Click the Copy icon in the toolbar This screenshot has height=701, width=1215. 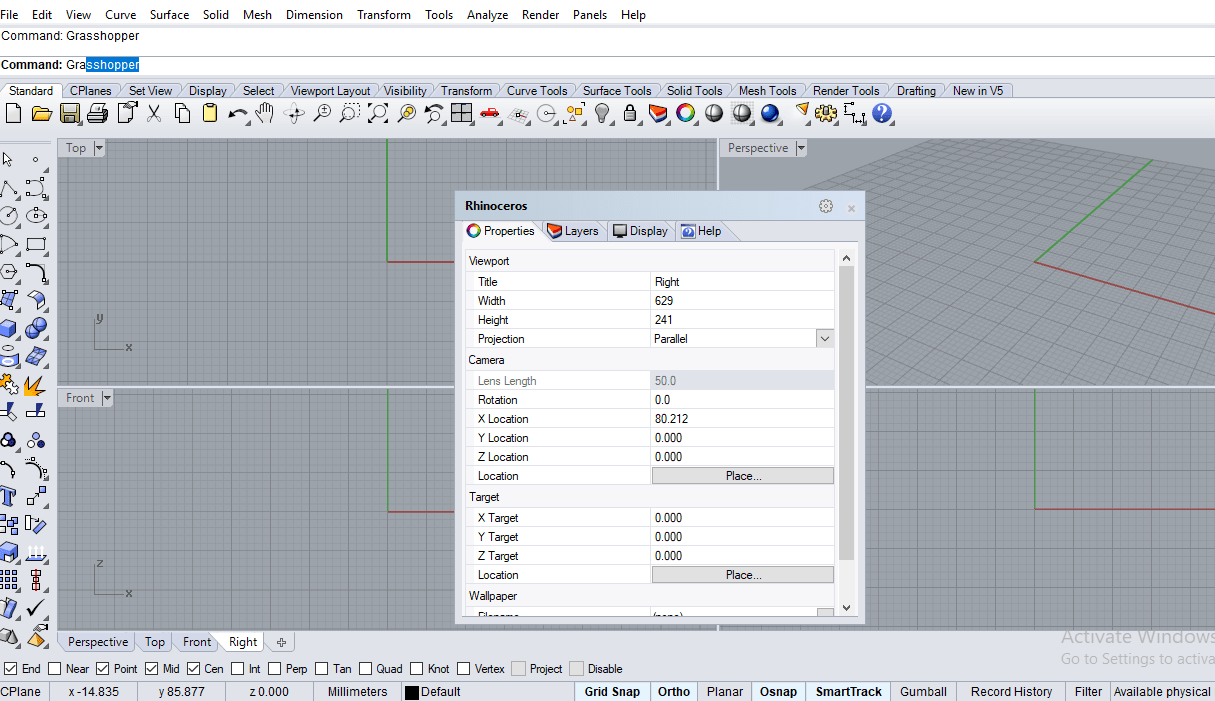coord(182,114)
